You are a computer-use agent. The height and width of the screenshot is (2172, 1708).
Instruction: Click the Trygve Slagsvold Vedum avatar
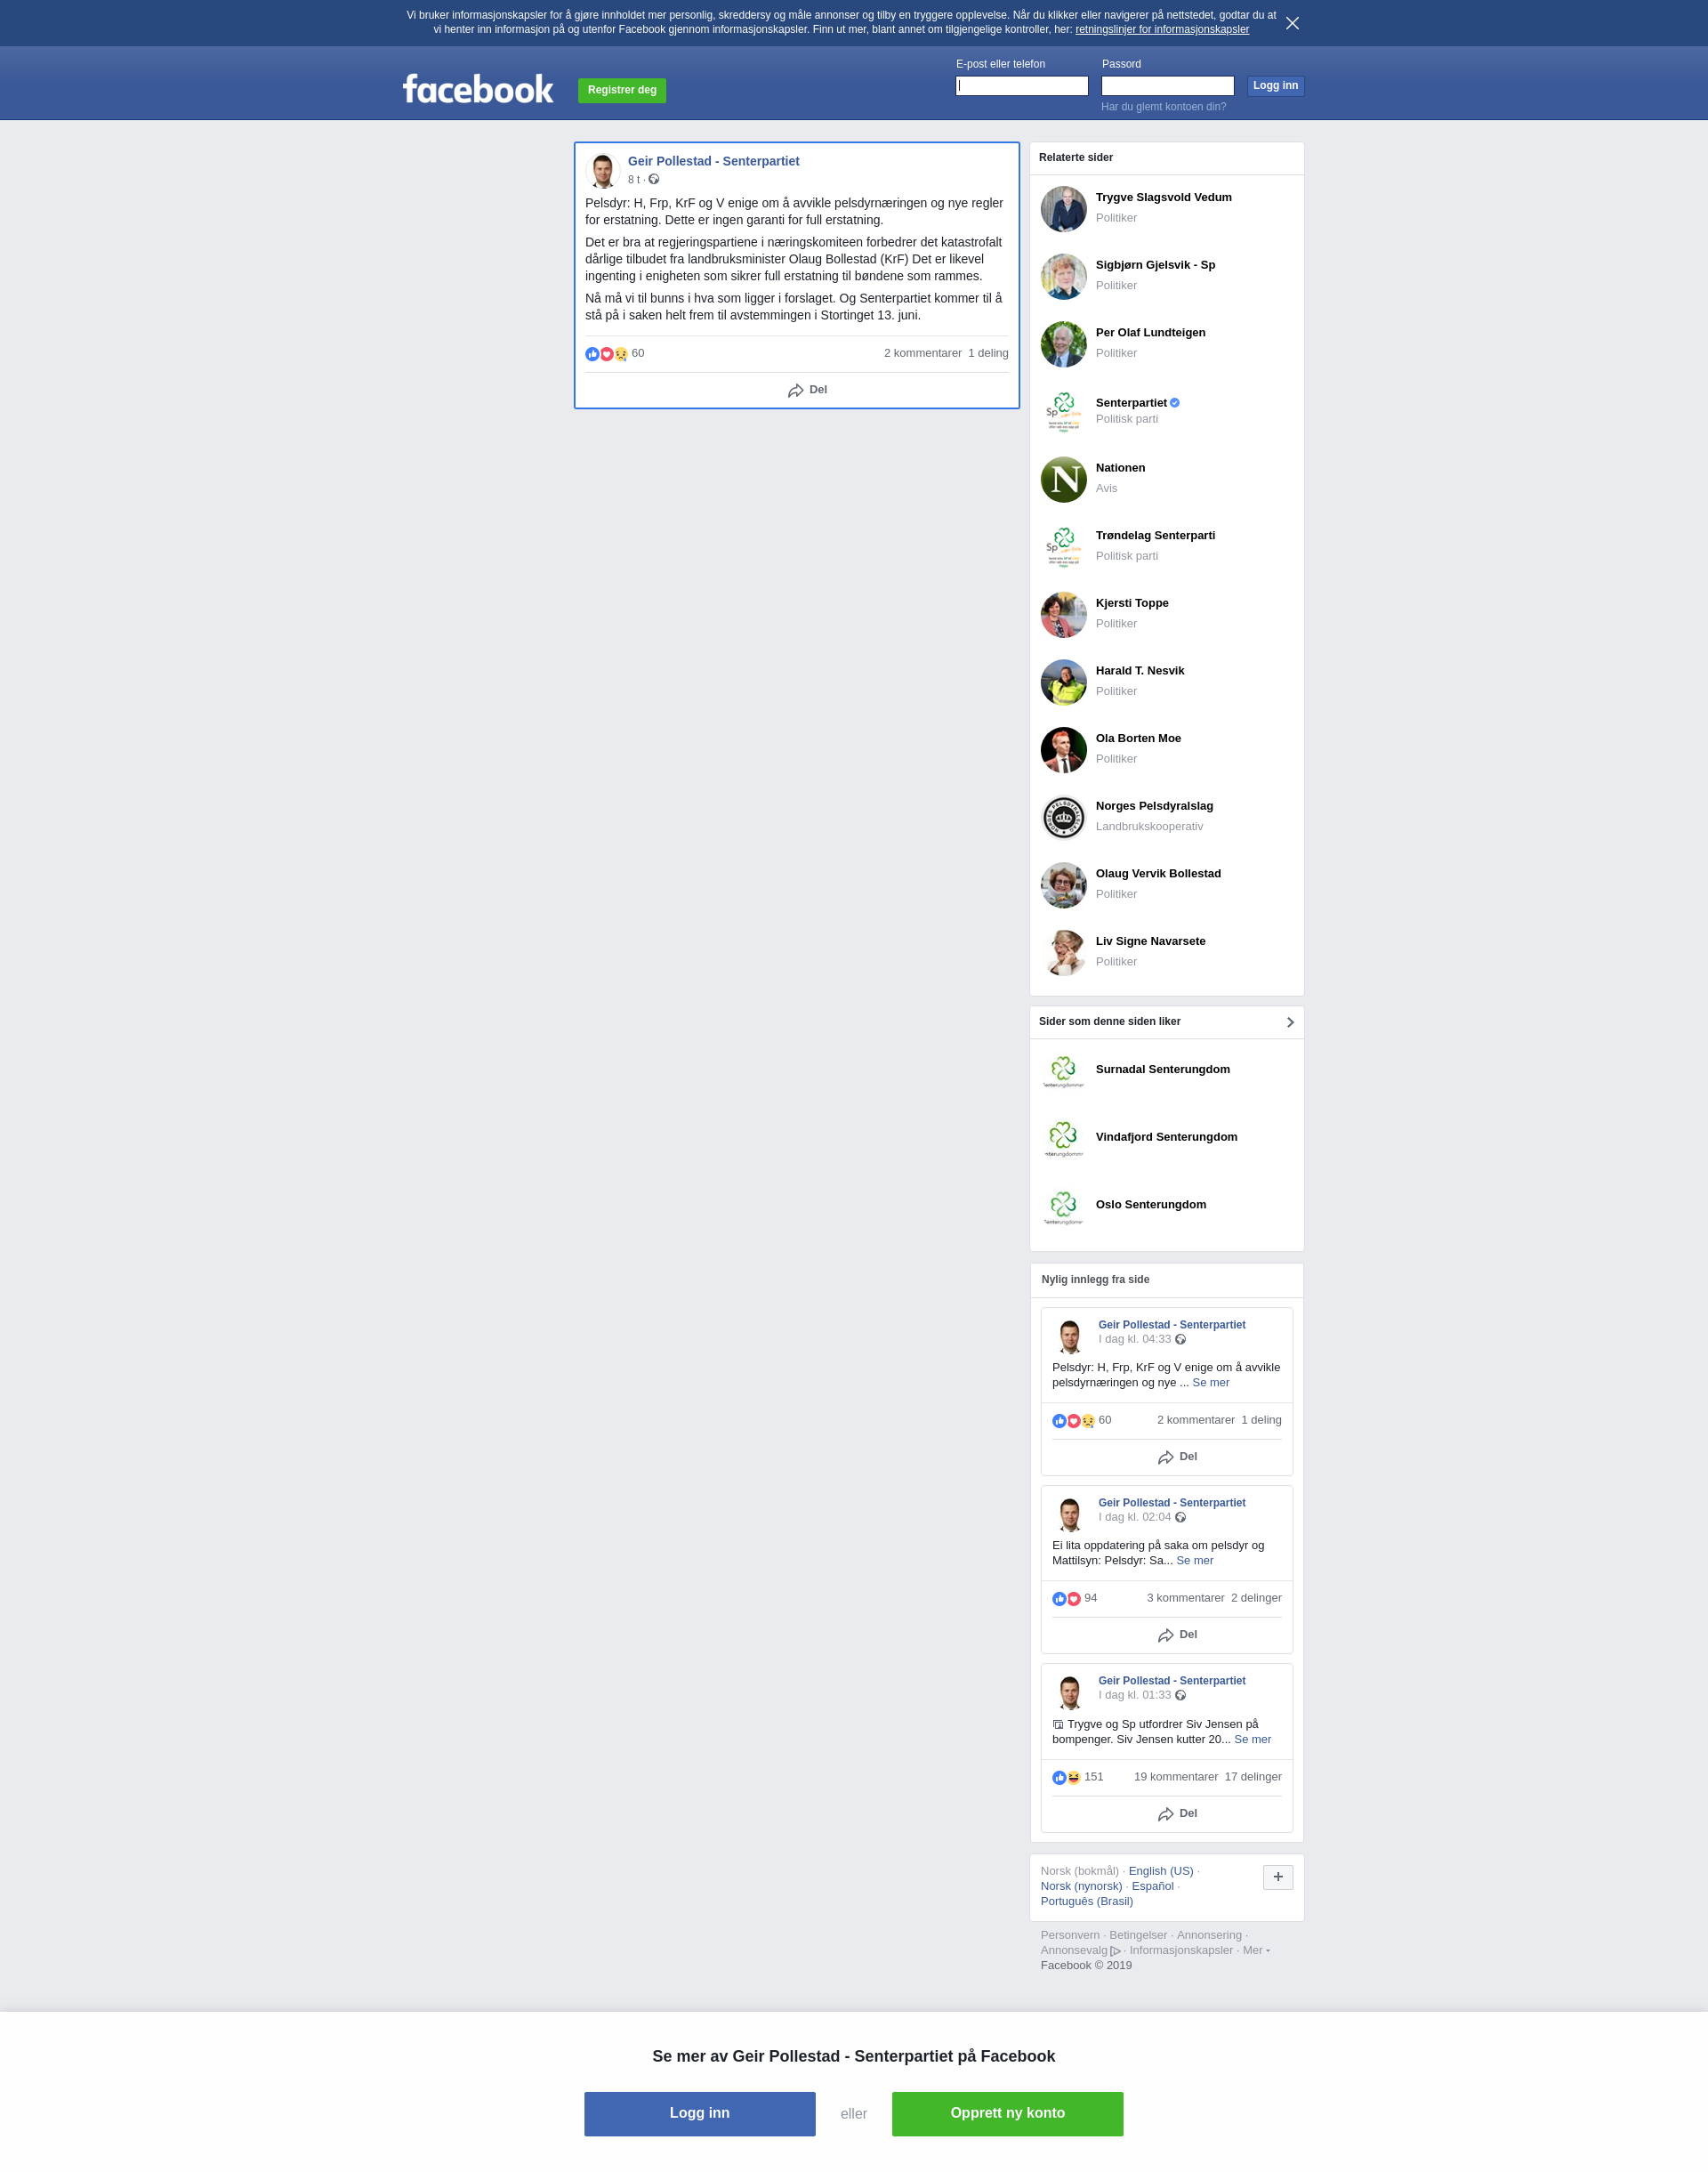click(1063, 208)
